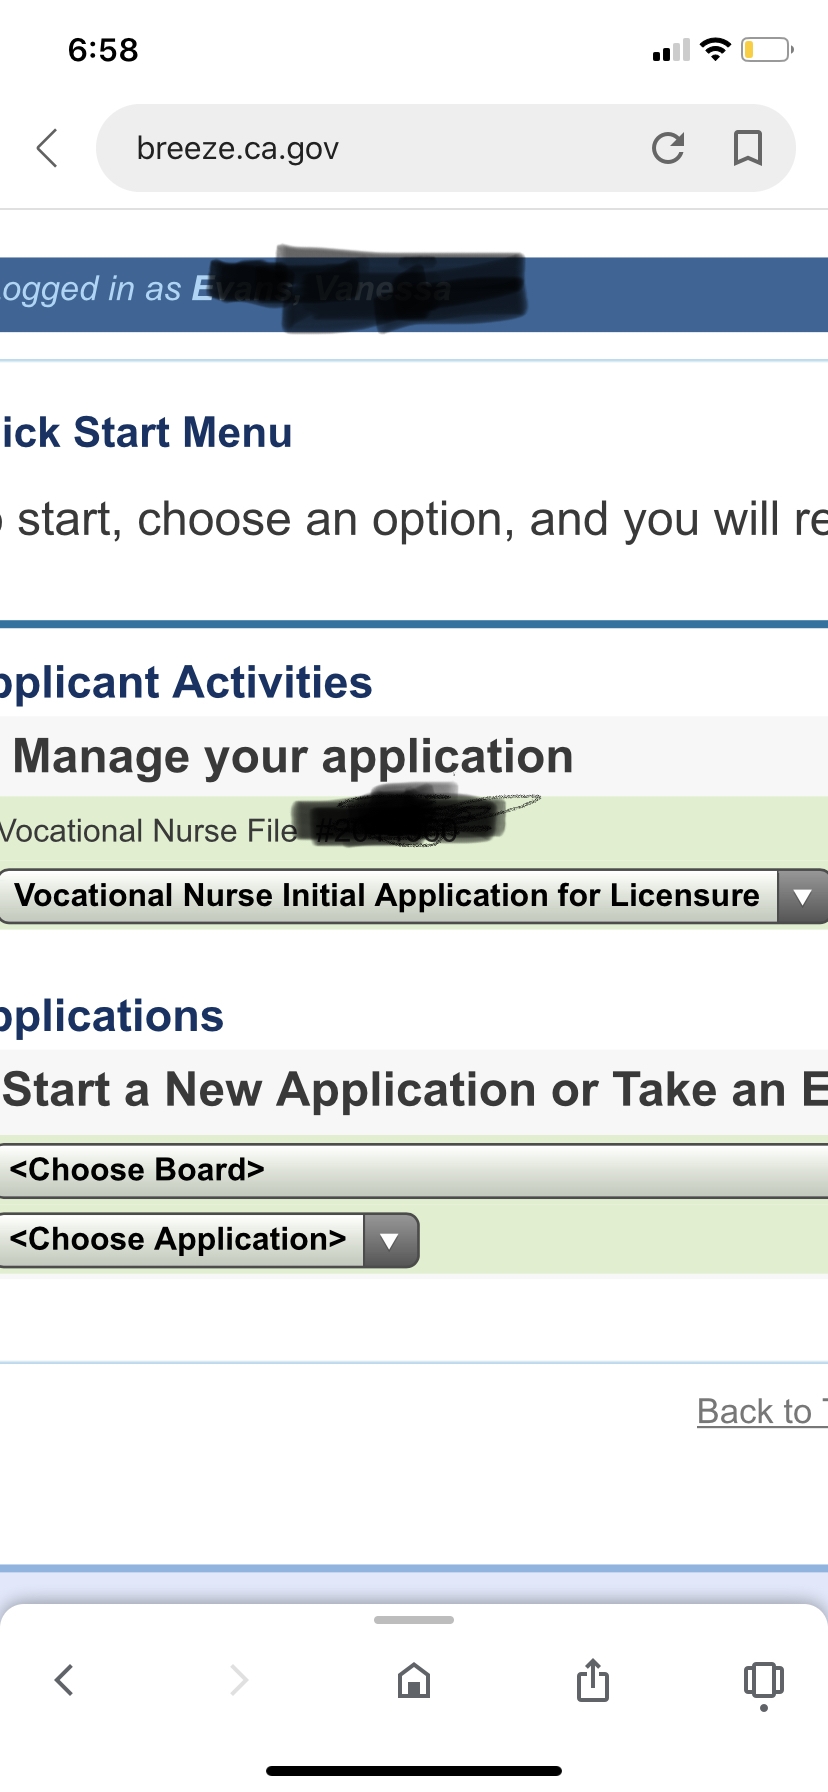Select the Choose Application combo box
The width and height of the screenshot is (828, 1792).
209,1240
